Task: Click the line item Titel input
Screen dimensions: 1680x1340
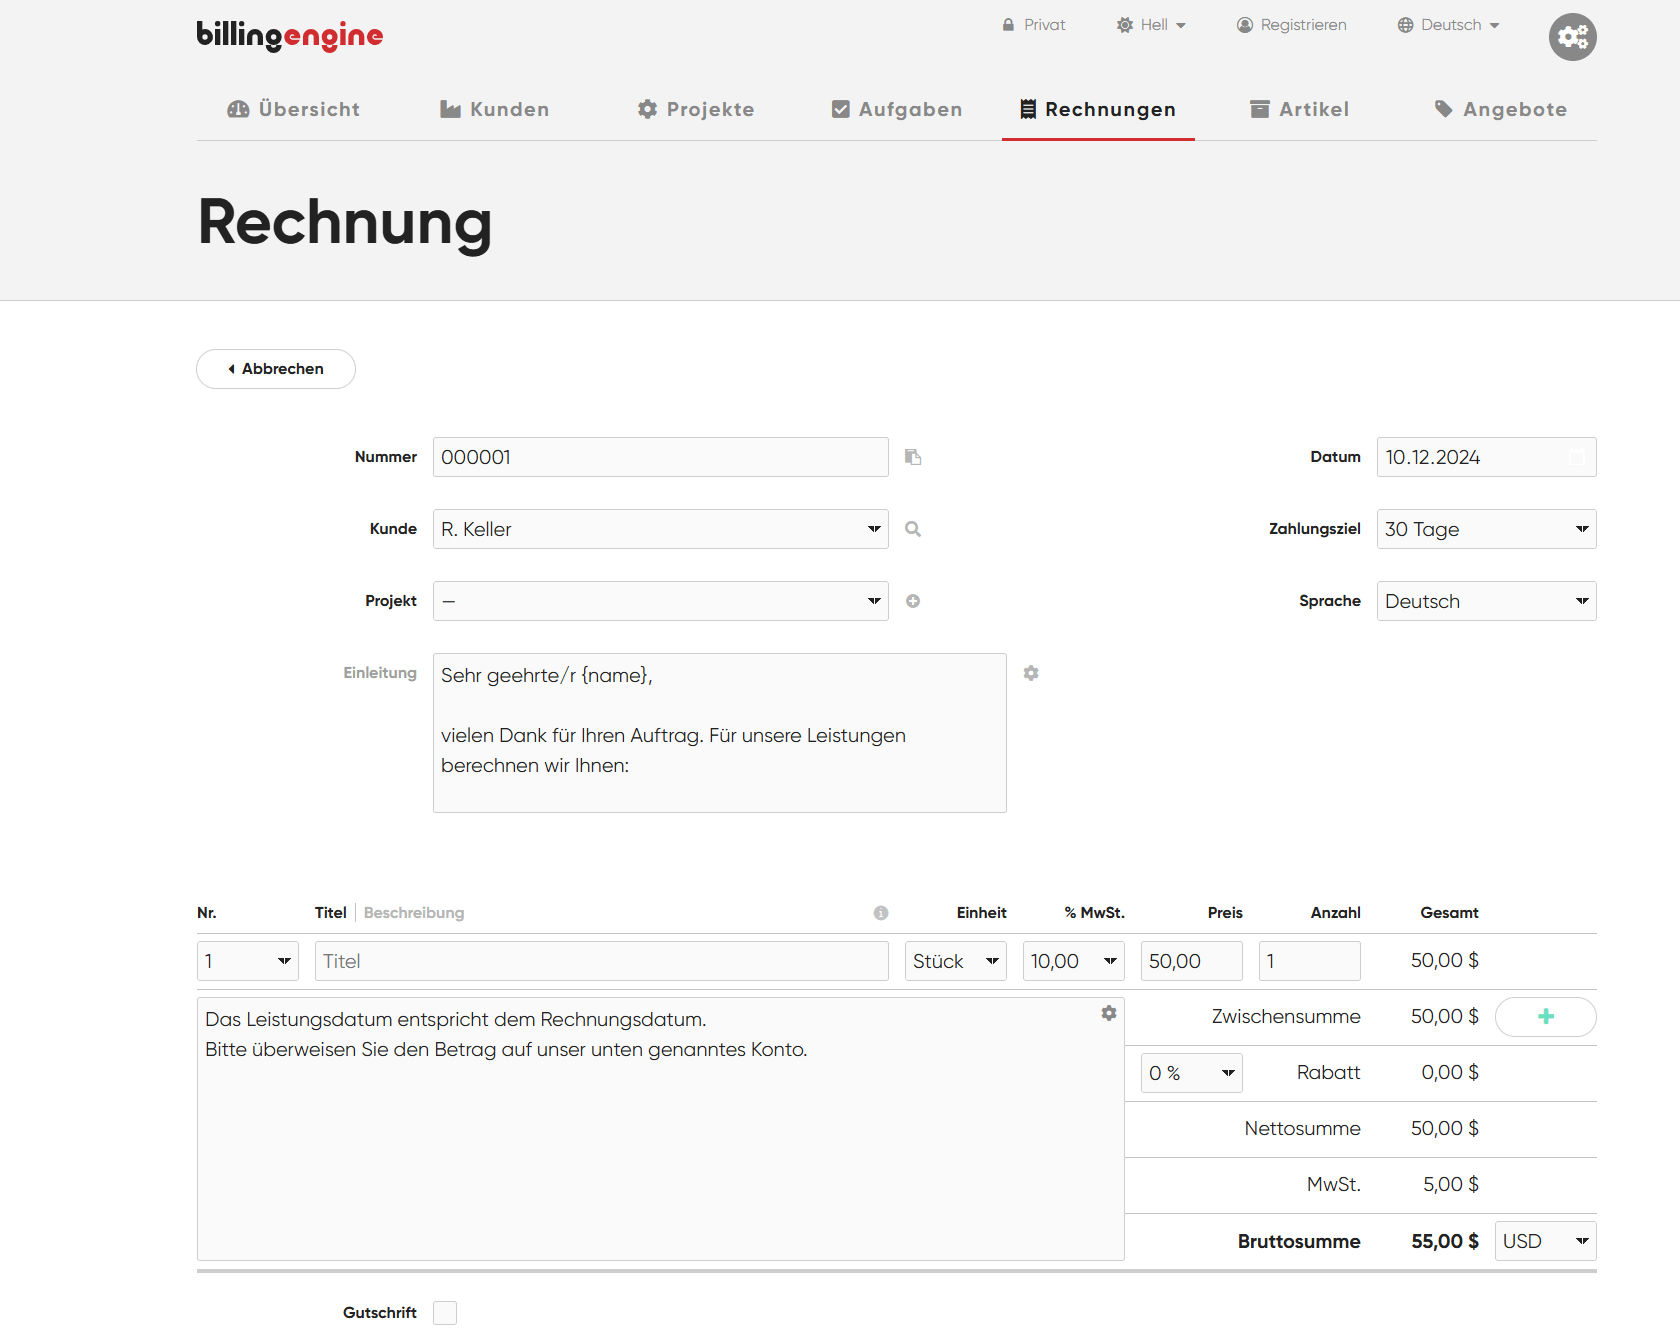Action: (x=602, y=961)
